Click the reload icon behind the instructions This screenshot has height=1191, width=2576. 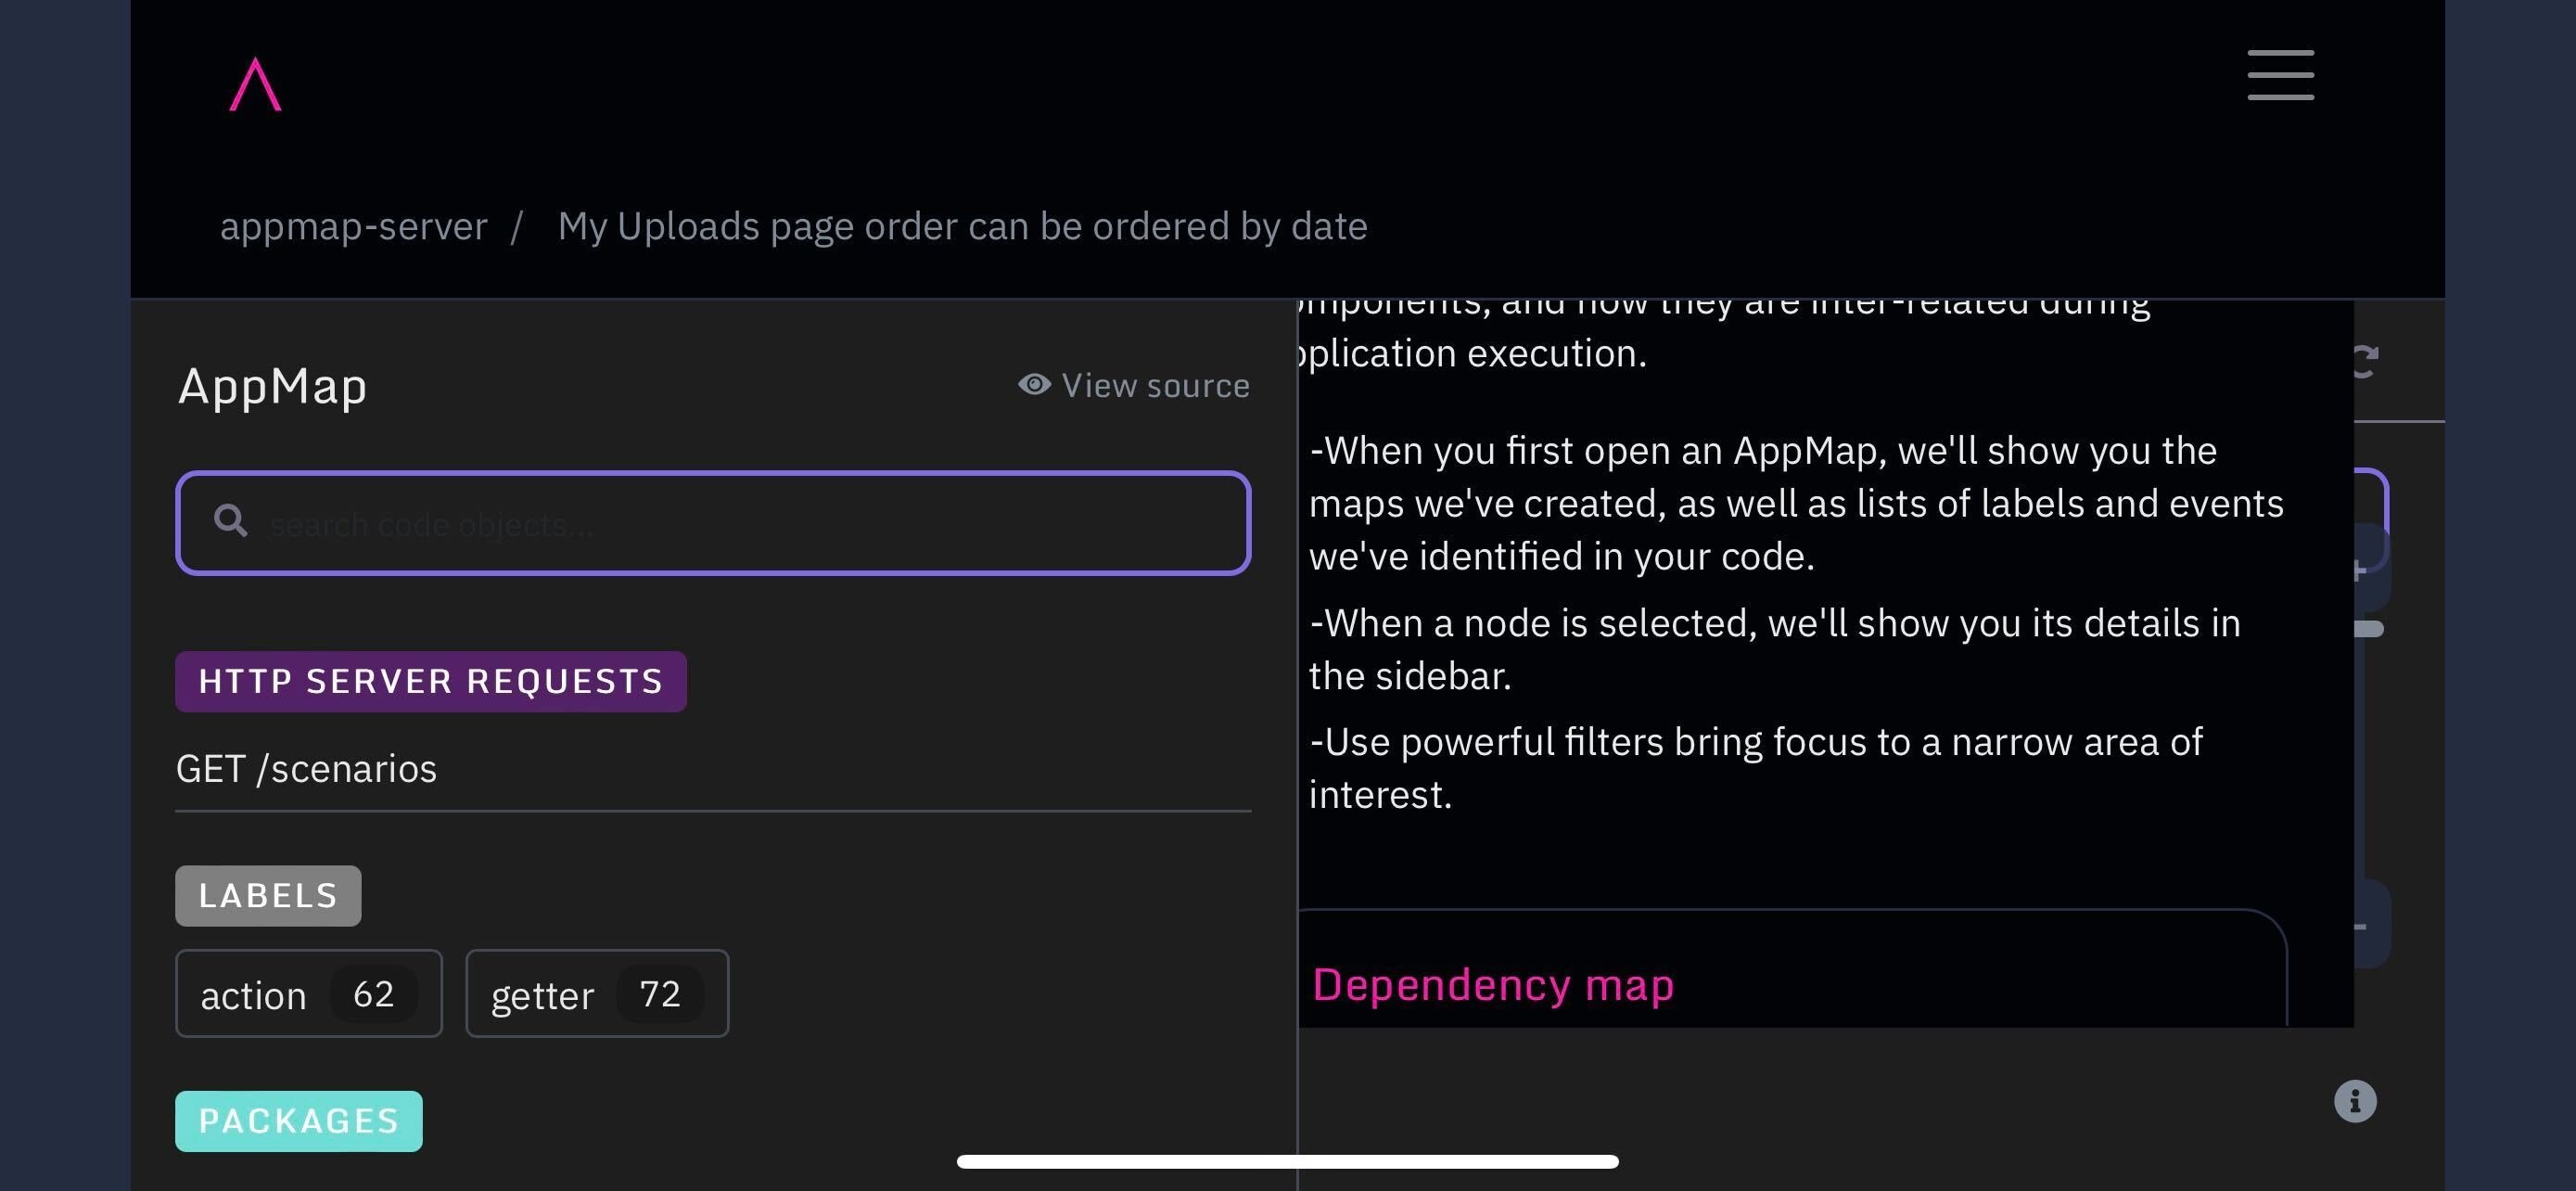[2366, 361]
